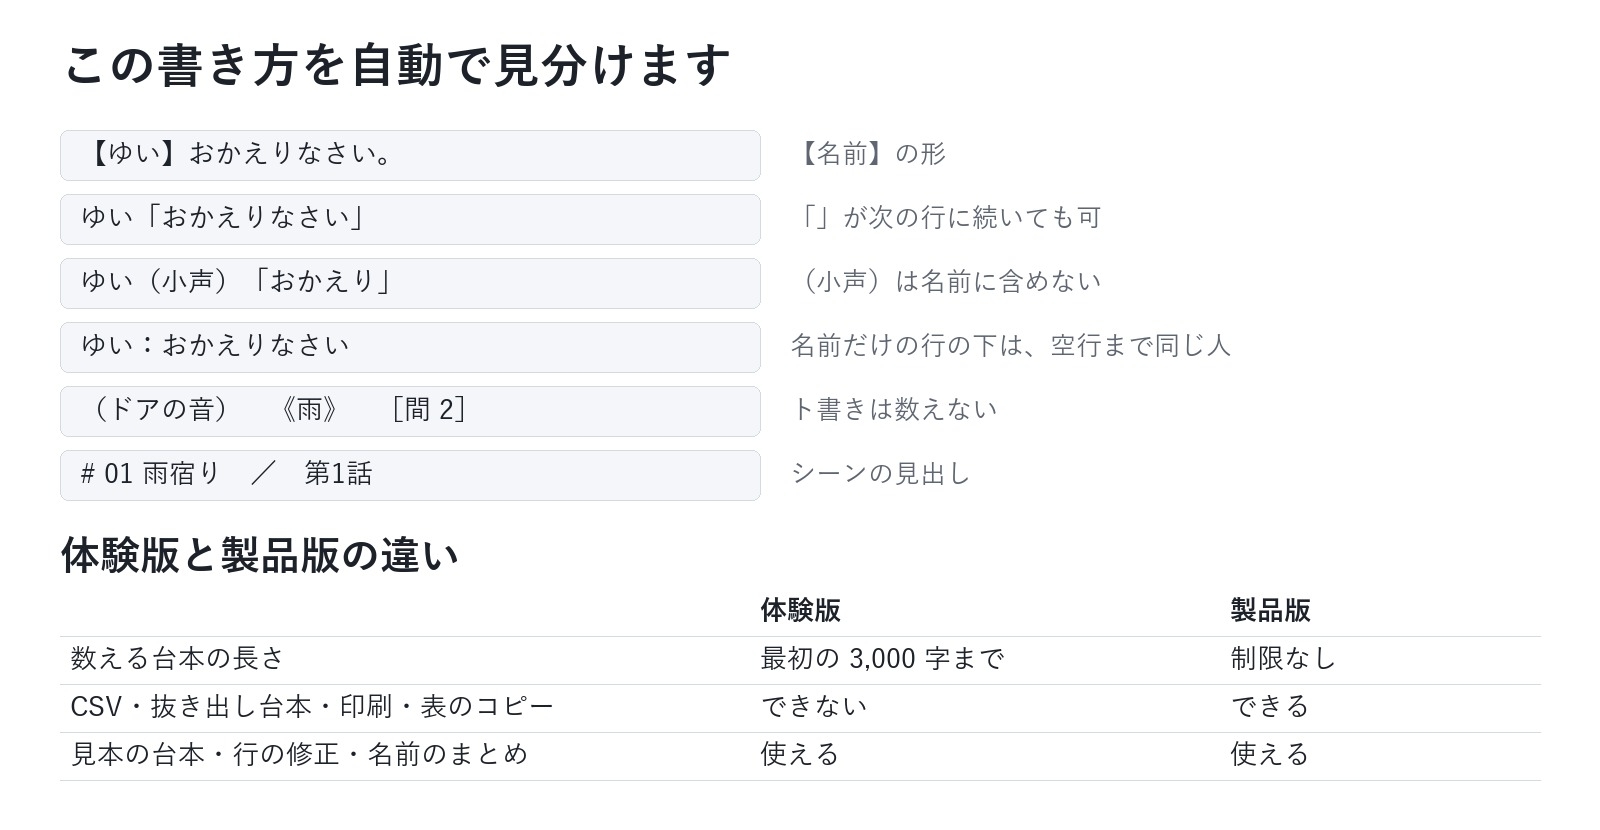Click the ト書きは数えない description
Image resolution: width=1600 pixels, height=830 pixels.
[894, 410]
